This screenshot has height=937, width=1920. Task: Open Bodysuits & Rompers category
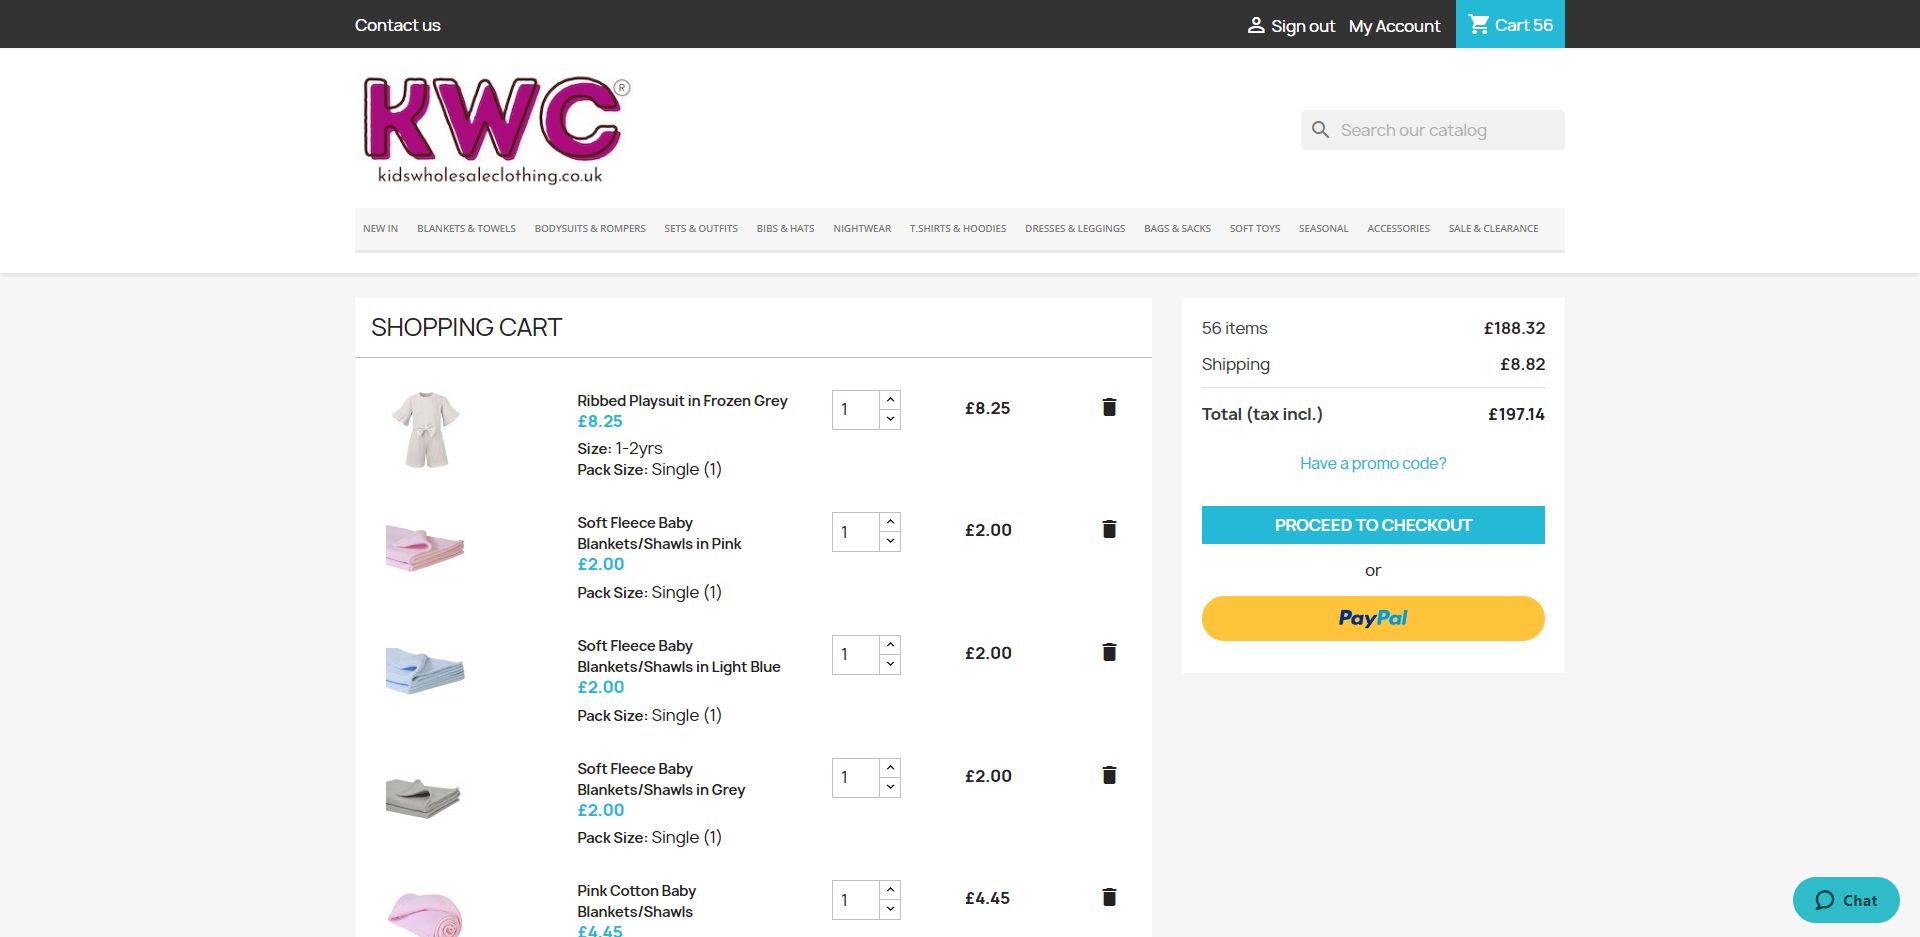click(590, 229)
